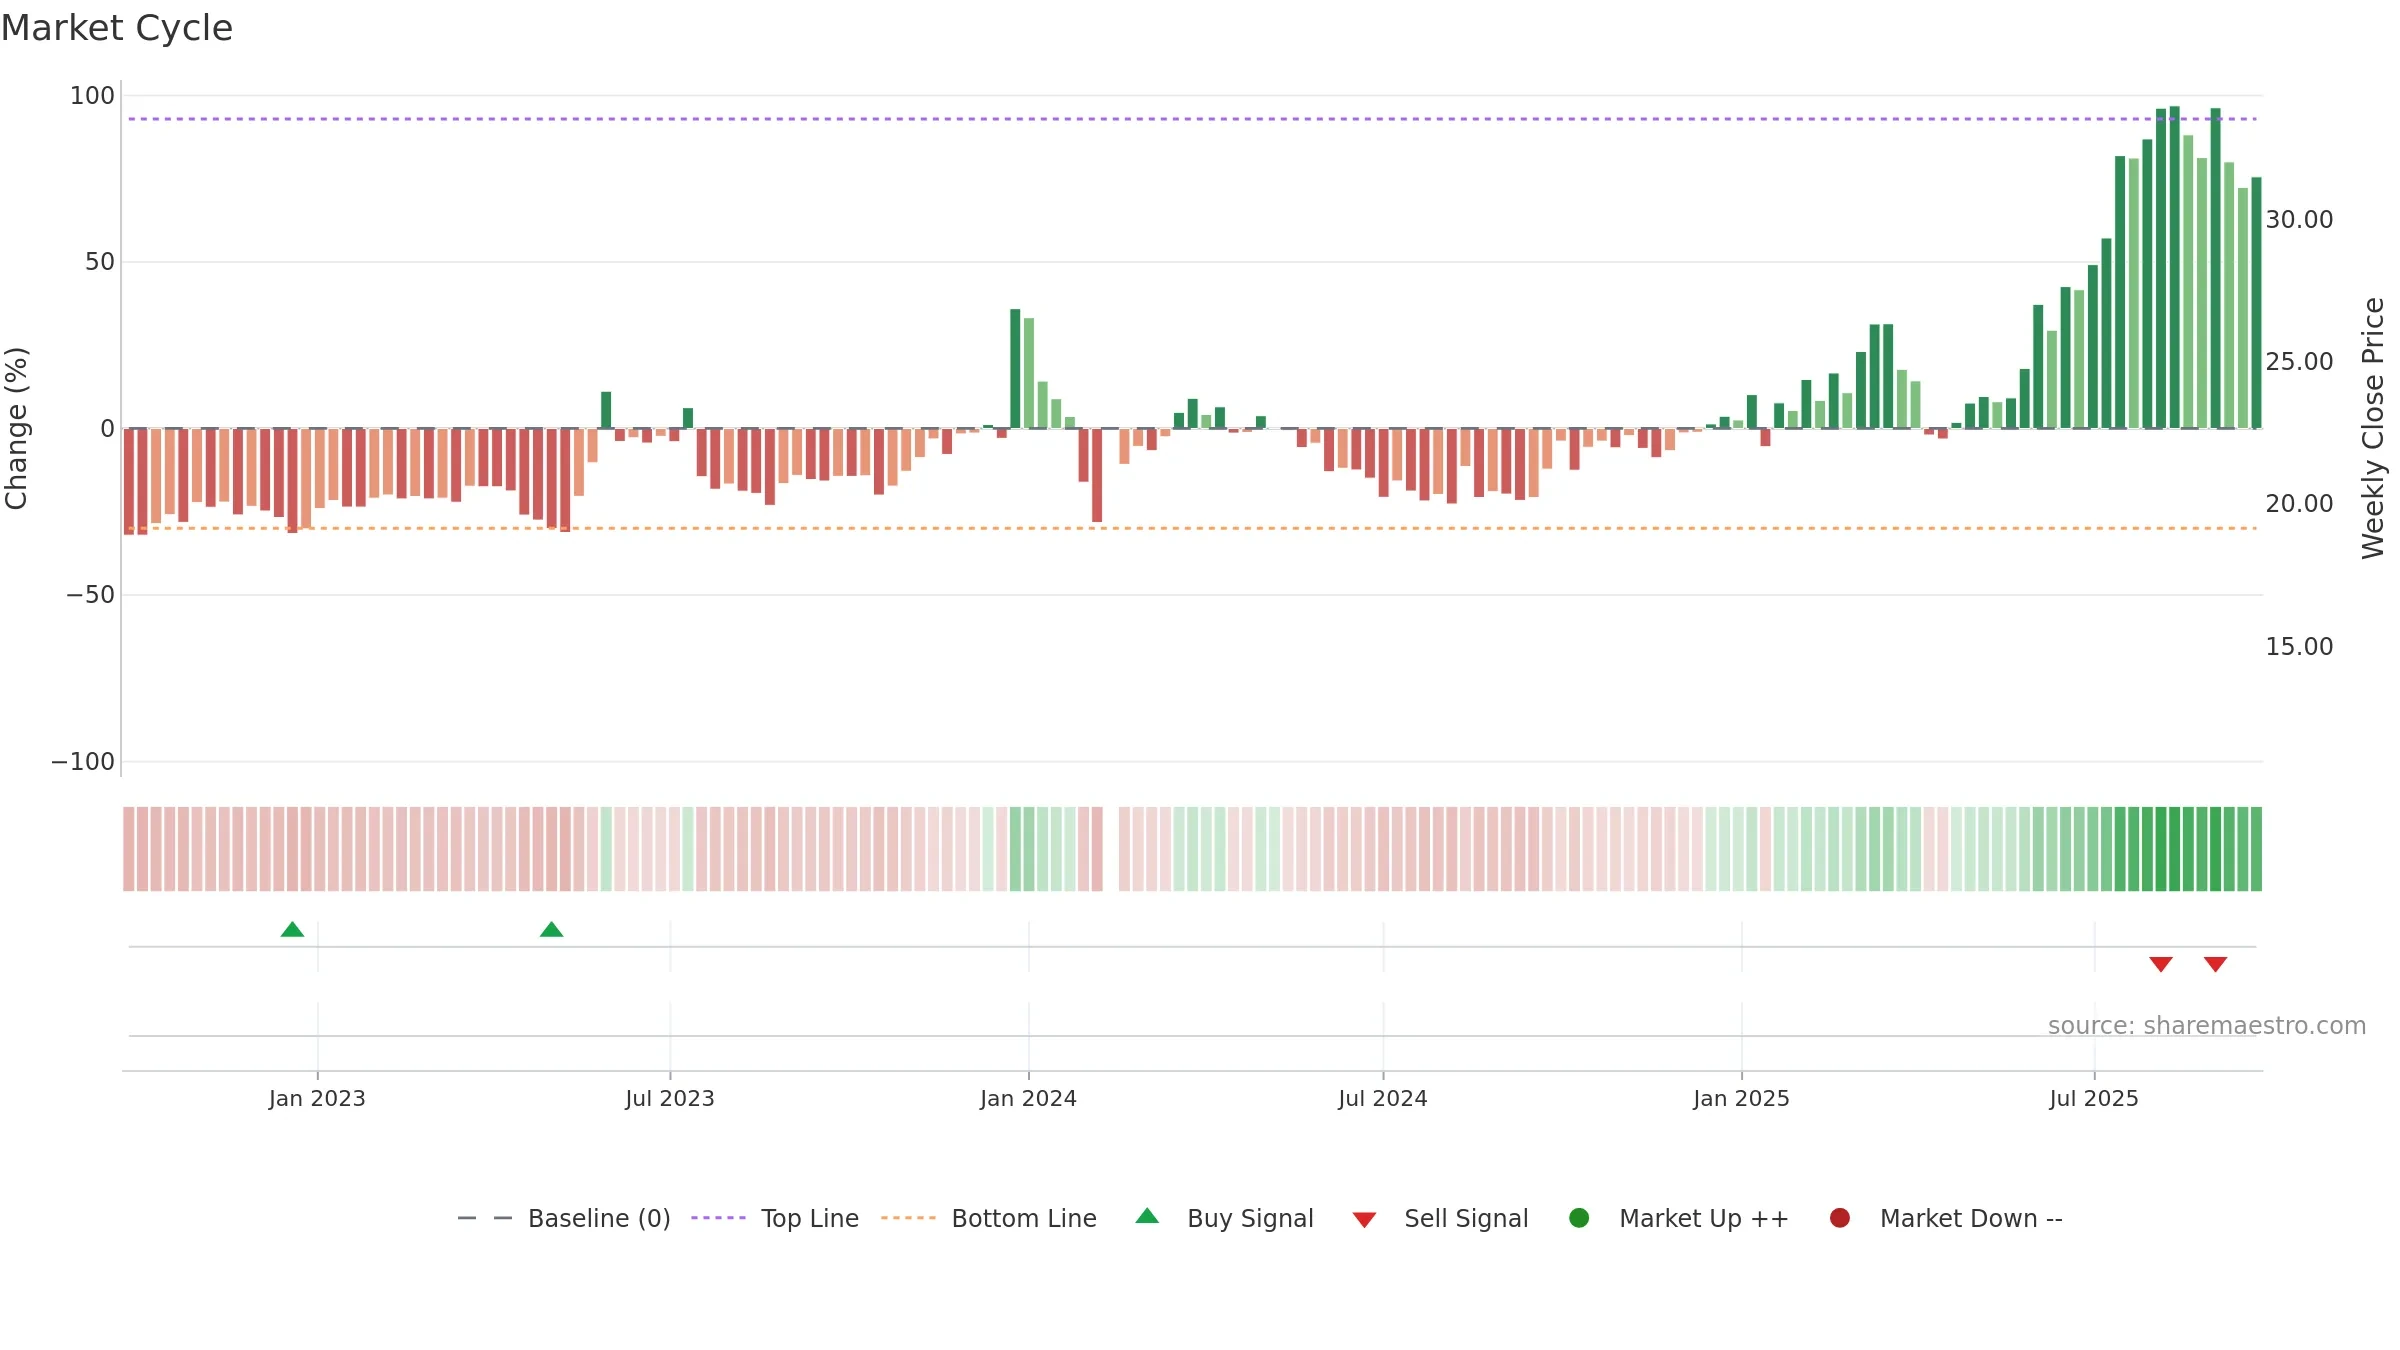Click the Jul 2024 axis label
This screenshot has height=1350, width=2400.
pyautogui.click(x=1383, y=1099)
